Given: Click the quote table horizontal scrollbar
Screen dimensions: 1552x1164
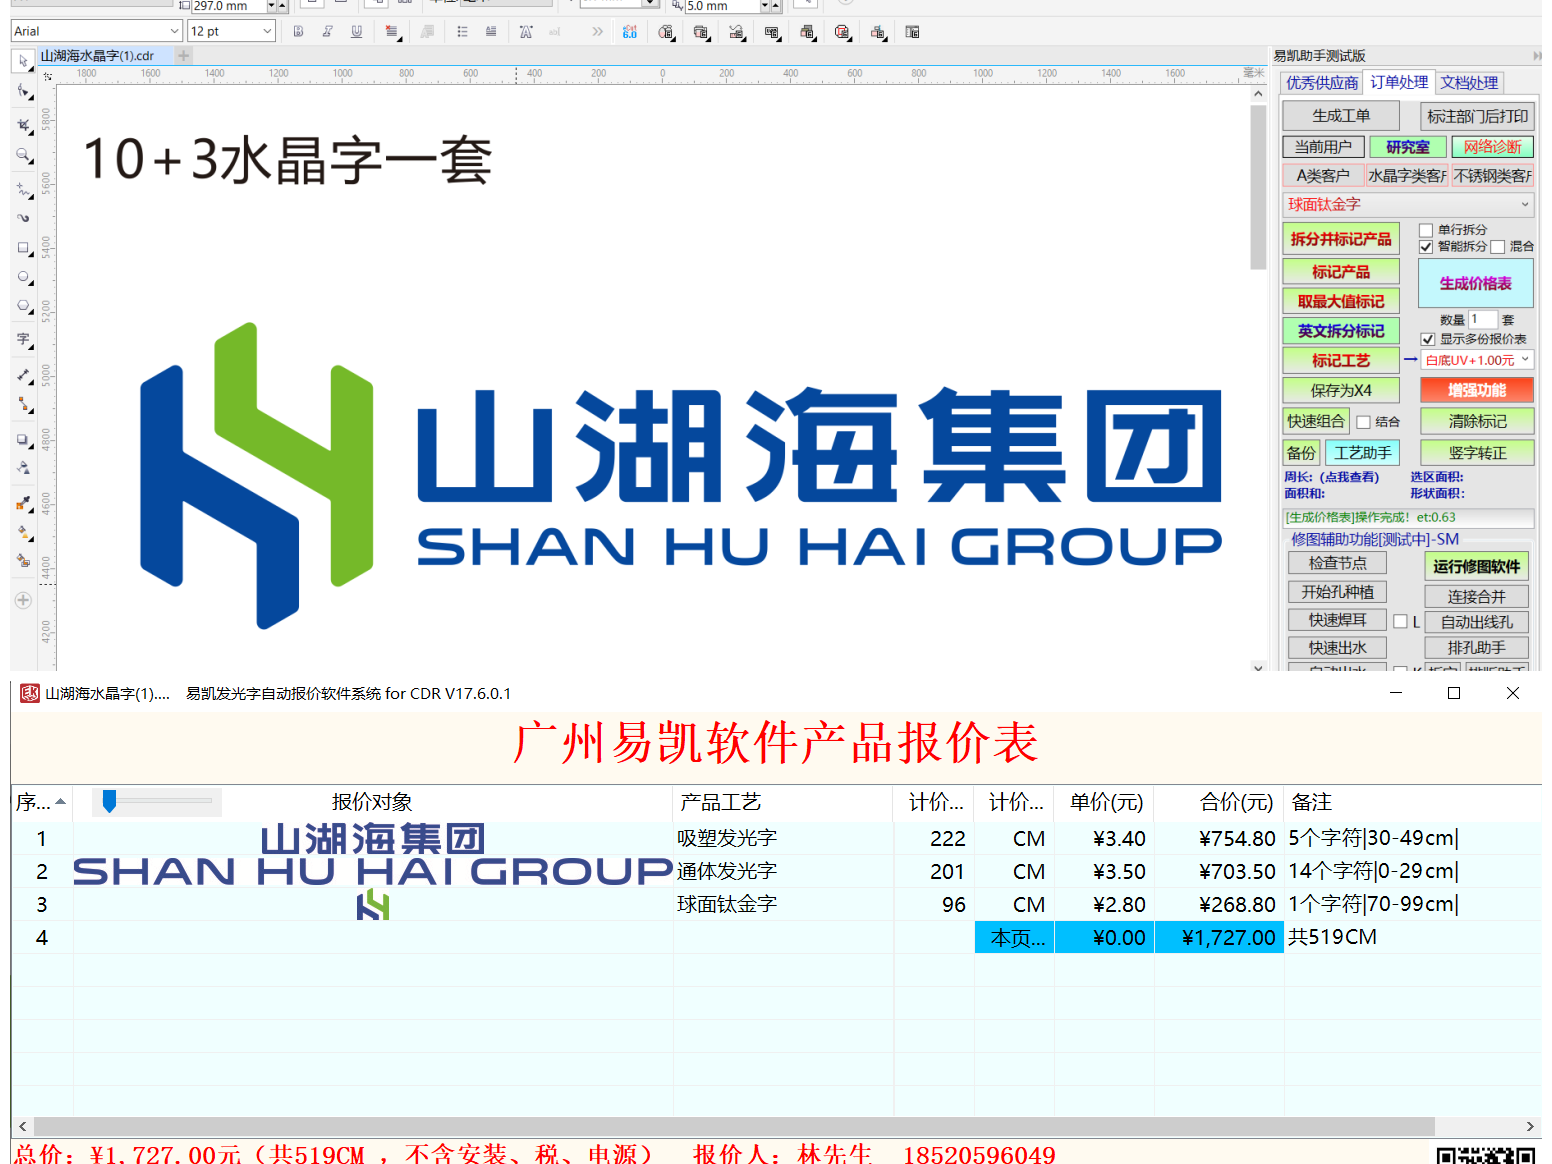Looking at the screenshot, I should pos(734,1126).
